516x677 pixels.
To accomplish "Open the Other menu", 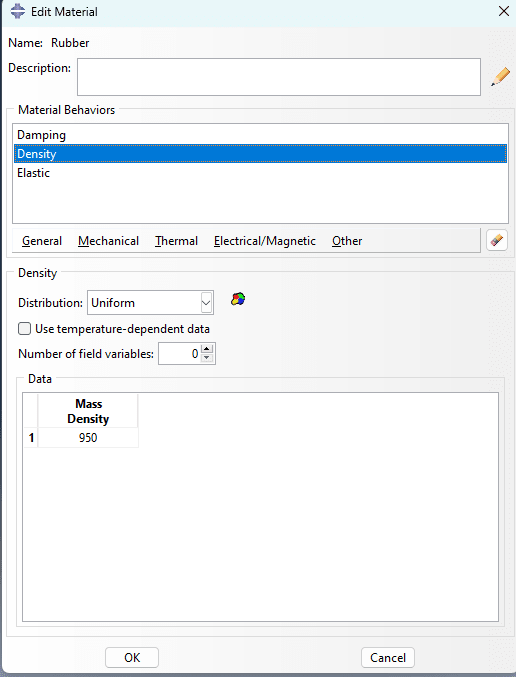I will coord(347,240).
